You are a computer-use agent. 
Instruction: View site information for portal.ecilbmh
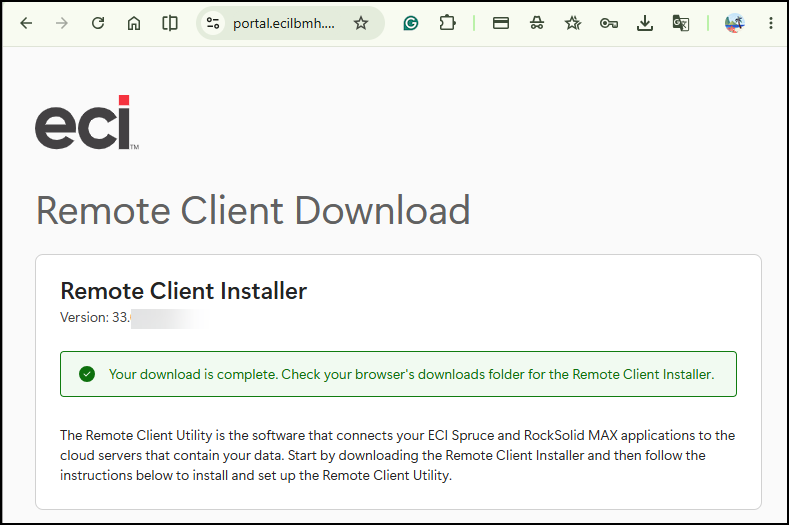click(213, 23)
